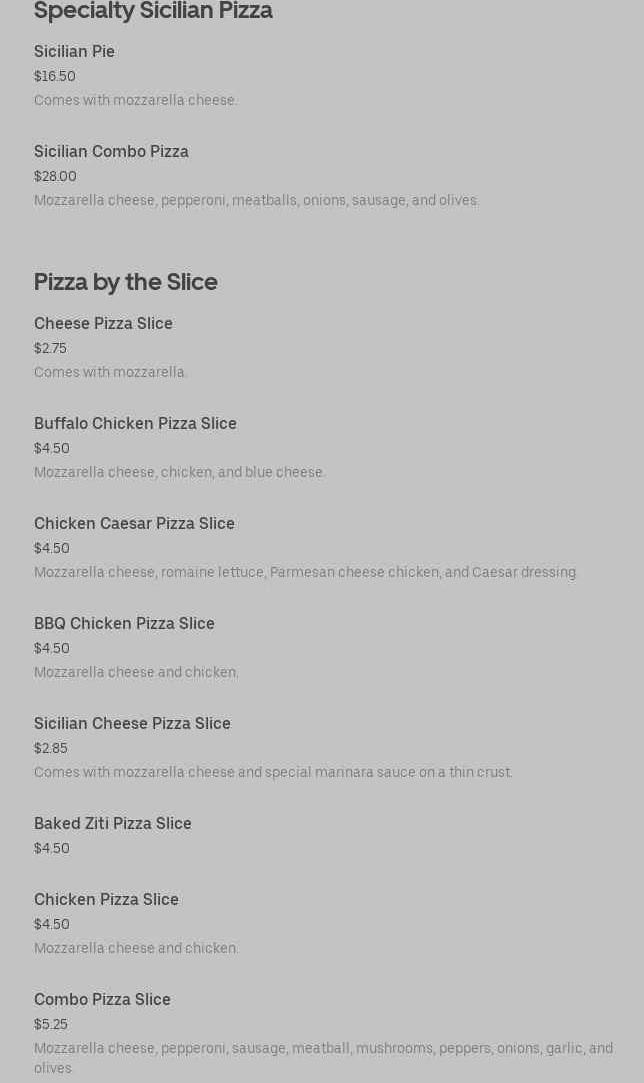Select Chicken Caesar Pizza Slice
Image resolution: width=644 pixels, height=1083 pixels.
(134, 524)
